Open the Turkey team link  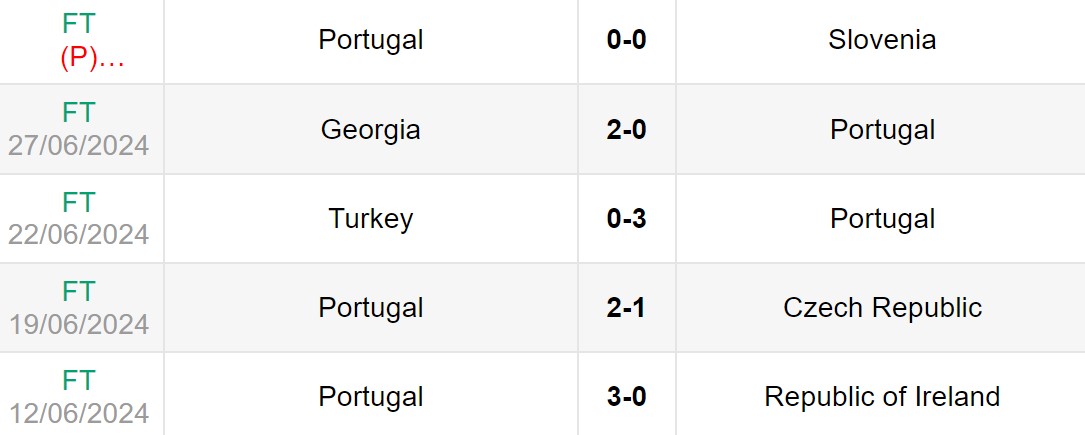(x=371, y=219)
